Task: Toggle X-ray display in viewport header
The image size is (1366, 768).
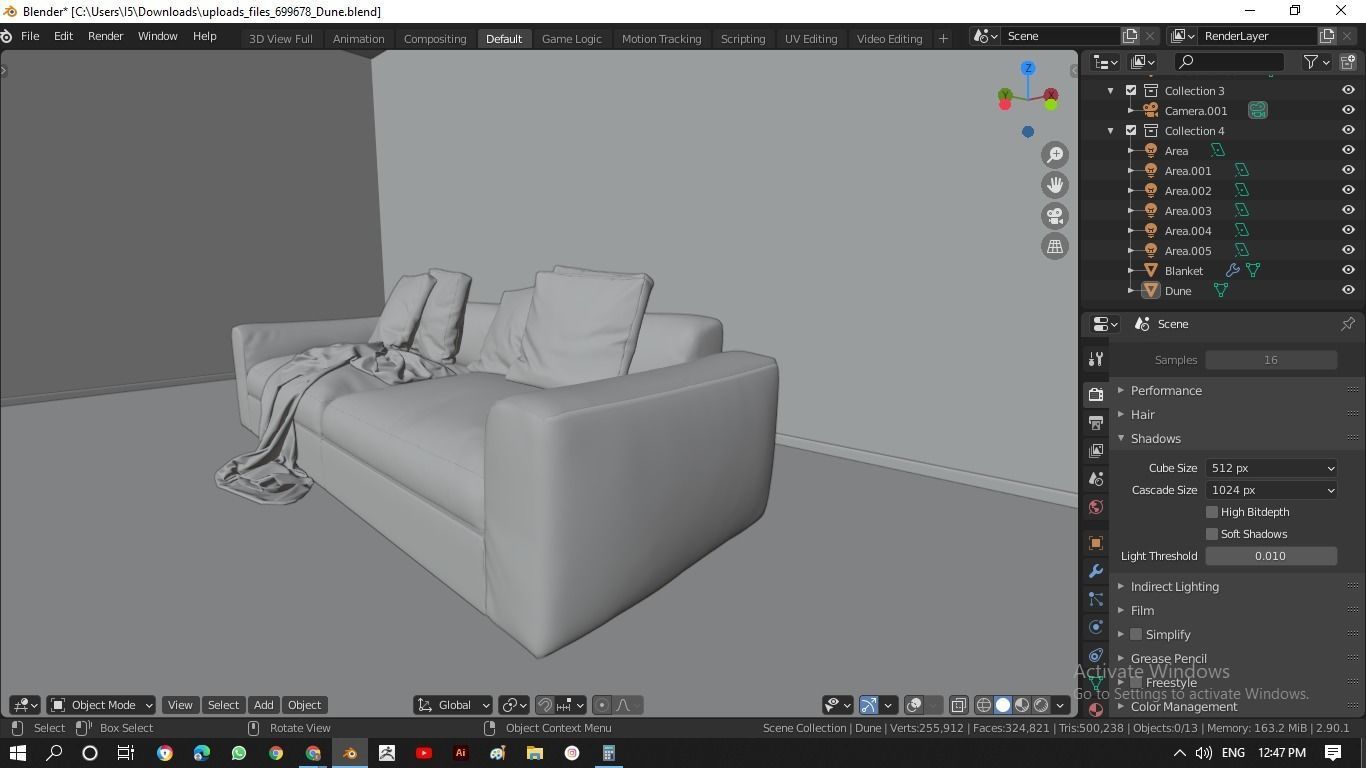Action: click(958, 705)
